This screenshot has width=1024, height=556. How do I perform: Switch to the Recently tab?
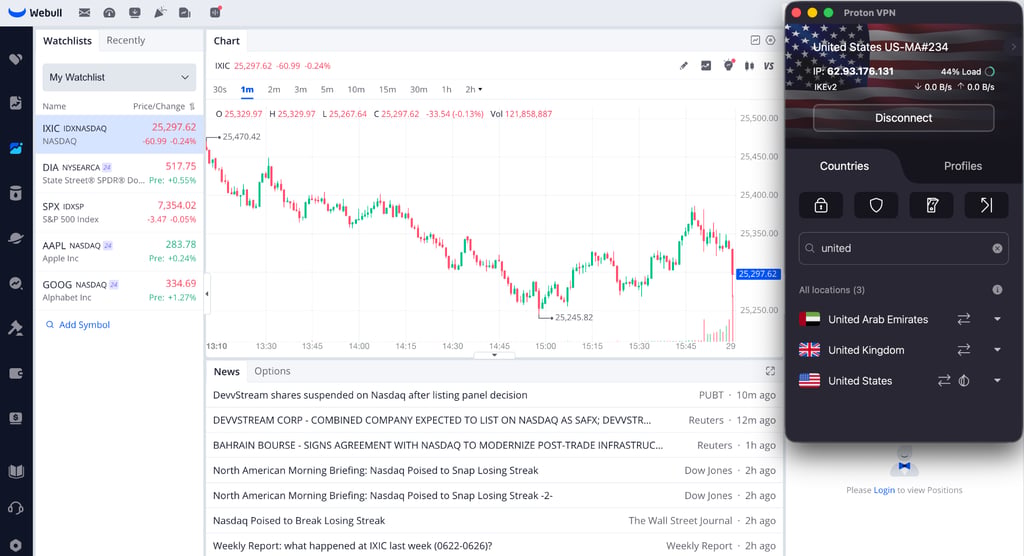coord(125,41)
